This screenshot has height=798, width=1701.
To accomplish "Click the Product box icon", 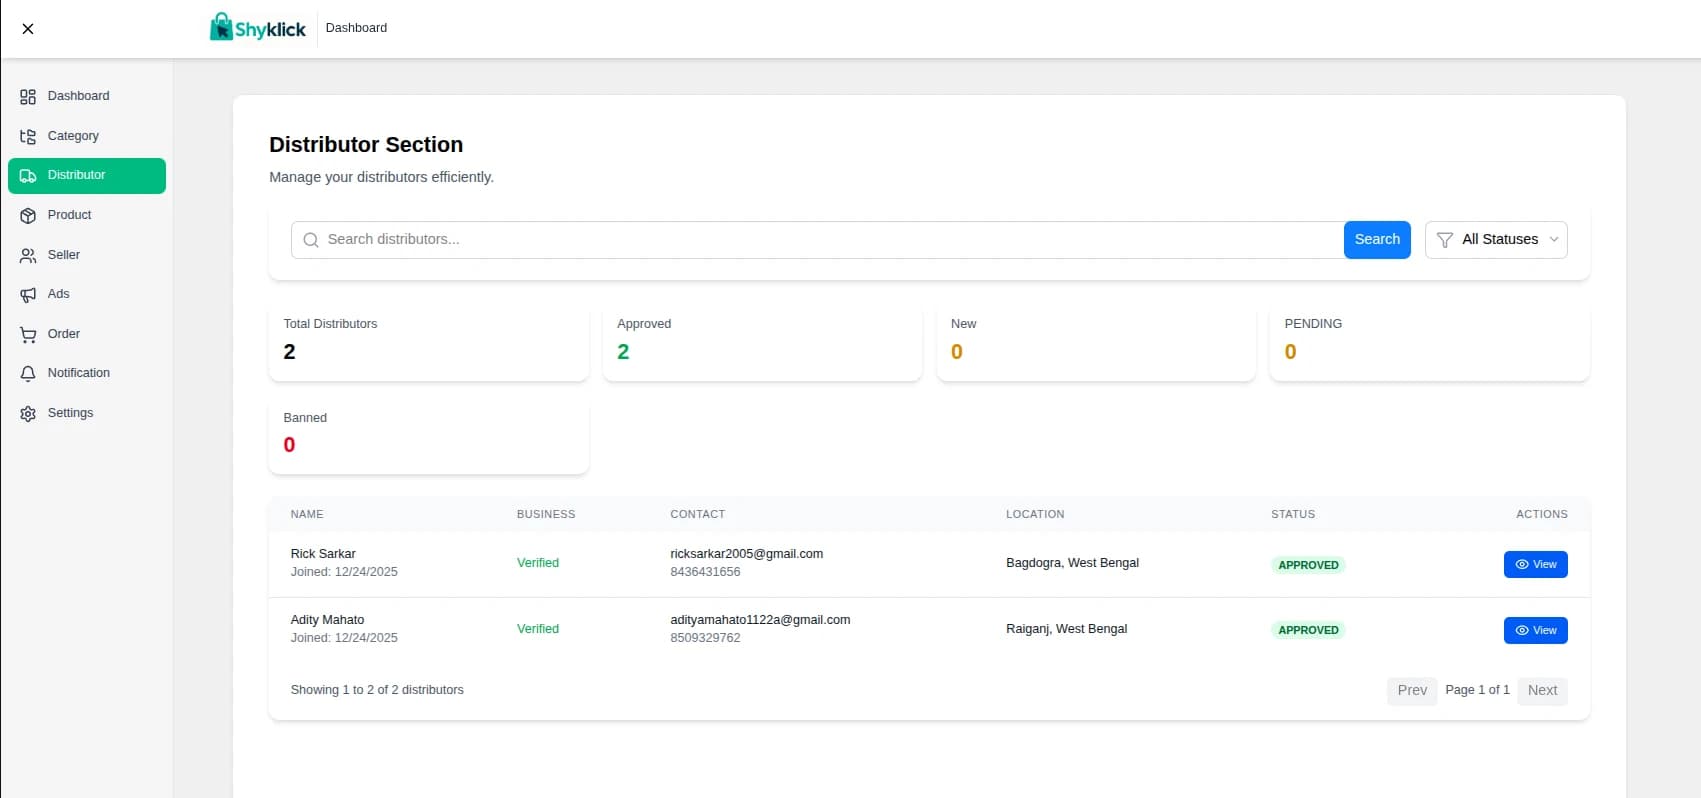I will [28, 216].
